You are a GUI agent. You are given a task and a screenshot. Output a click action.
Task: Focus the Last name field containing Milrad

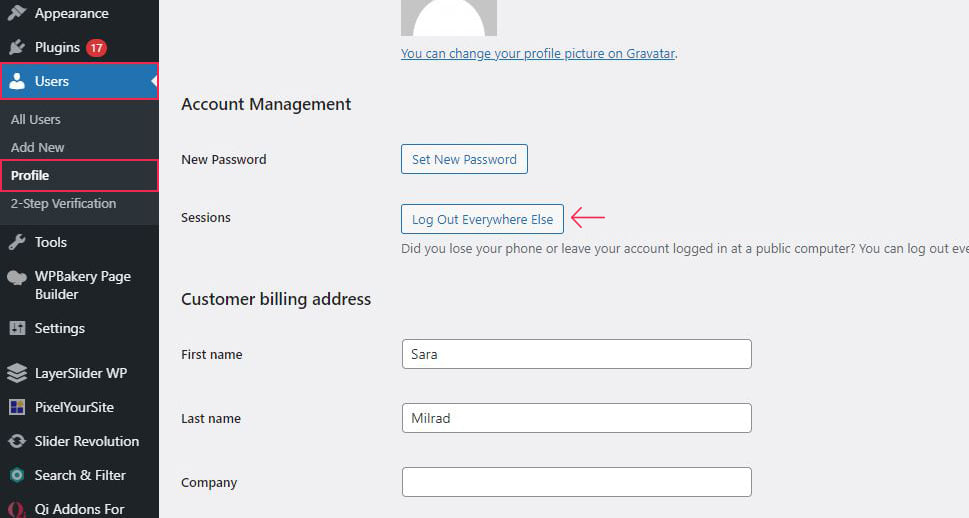click(x=577, y=418)
